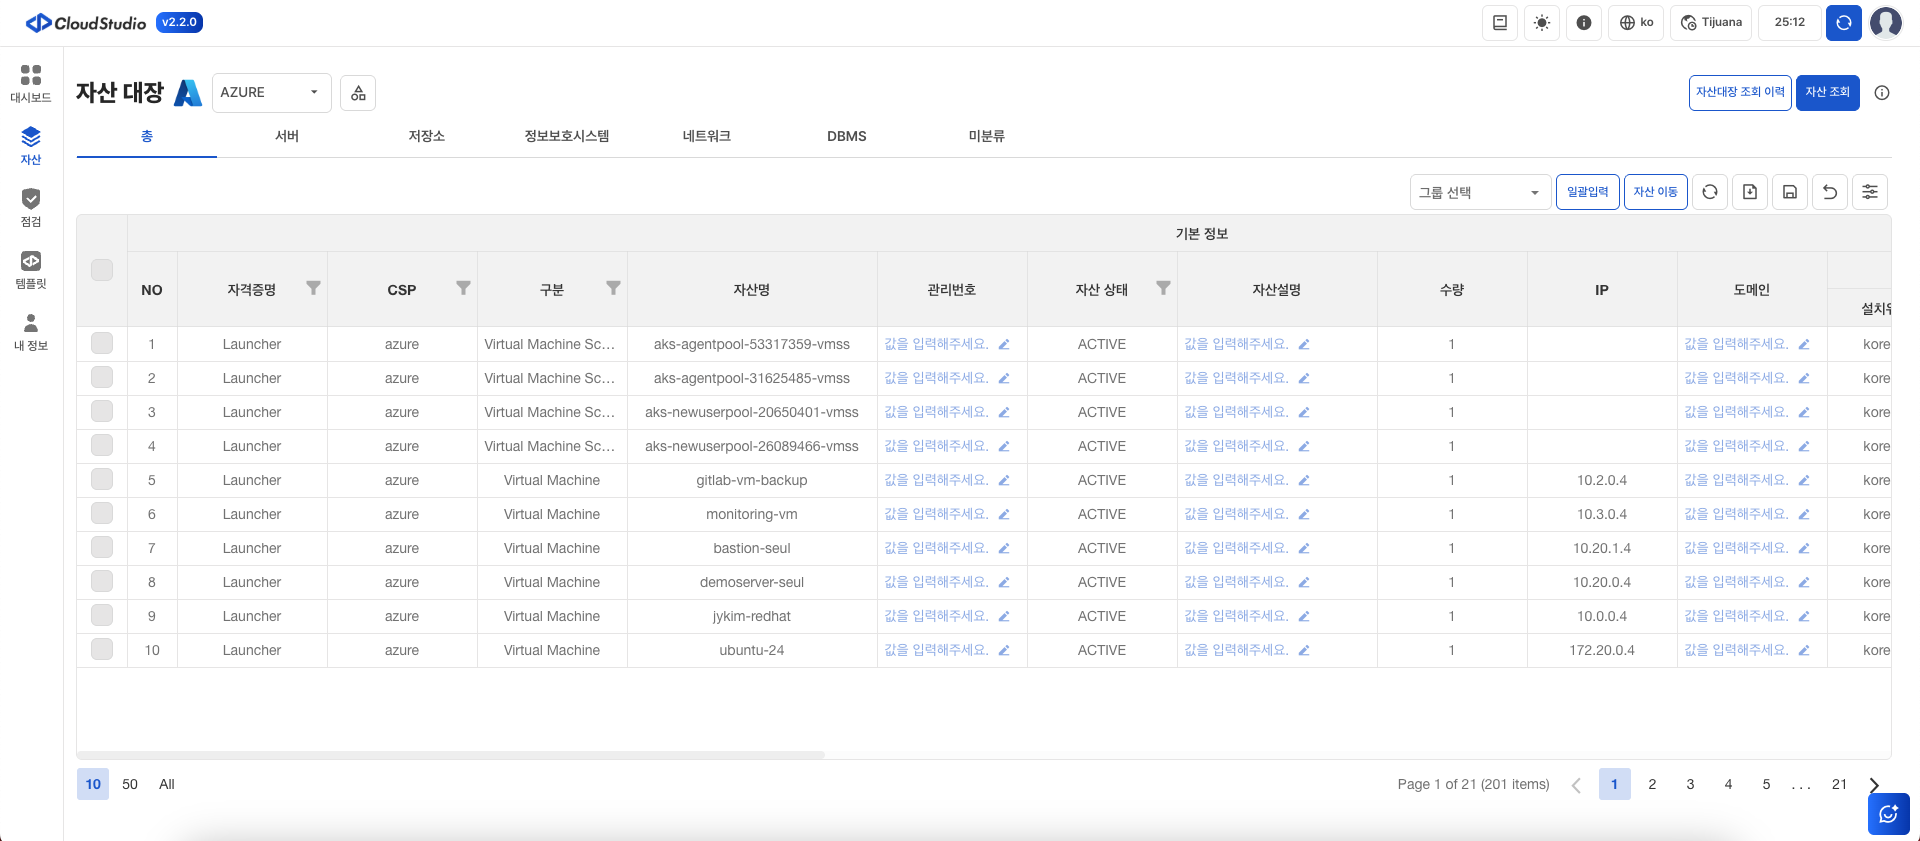This screenshot has width=1920, height=841.
Task: Select the checkbox for row 5
Action: tap(102, 480)
